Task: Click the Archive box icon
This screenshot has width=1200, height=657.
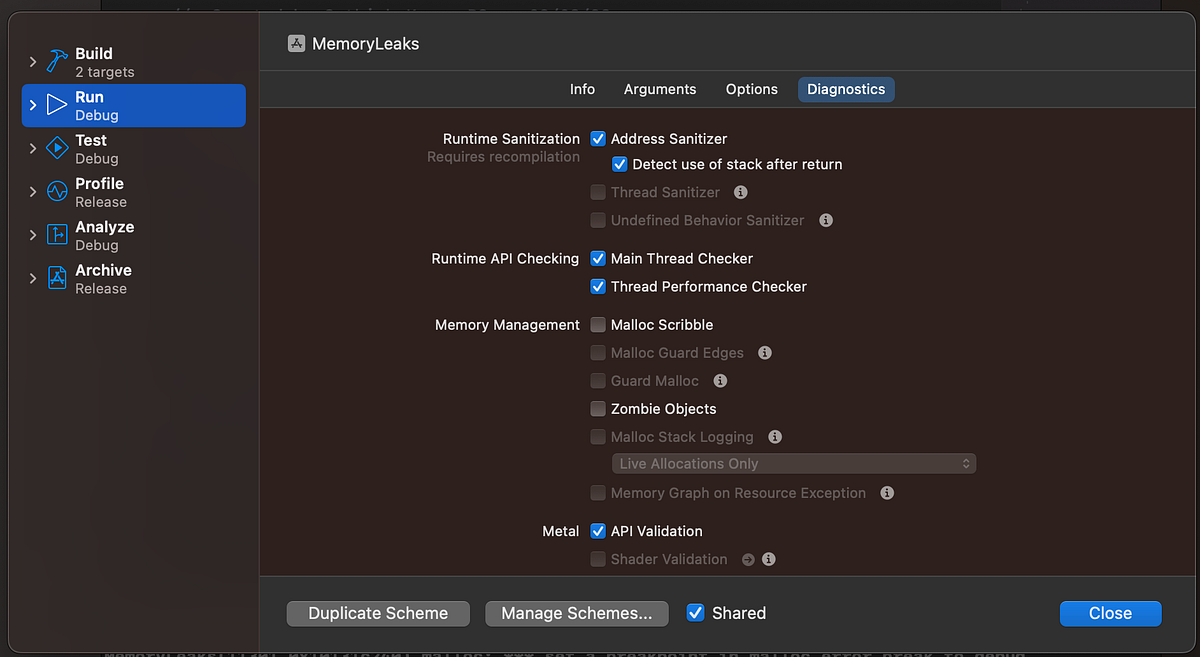Action: coord(56,277)
